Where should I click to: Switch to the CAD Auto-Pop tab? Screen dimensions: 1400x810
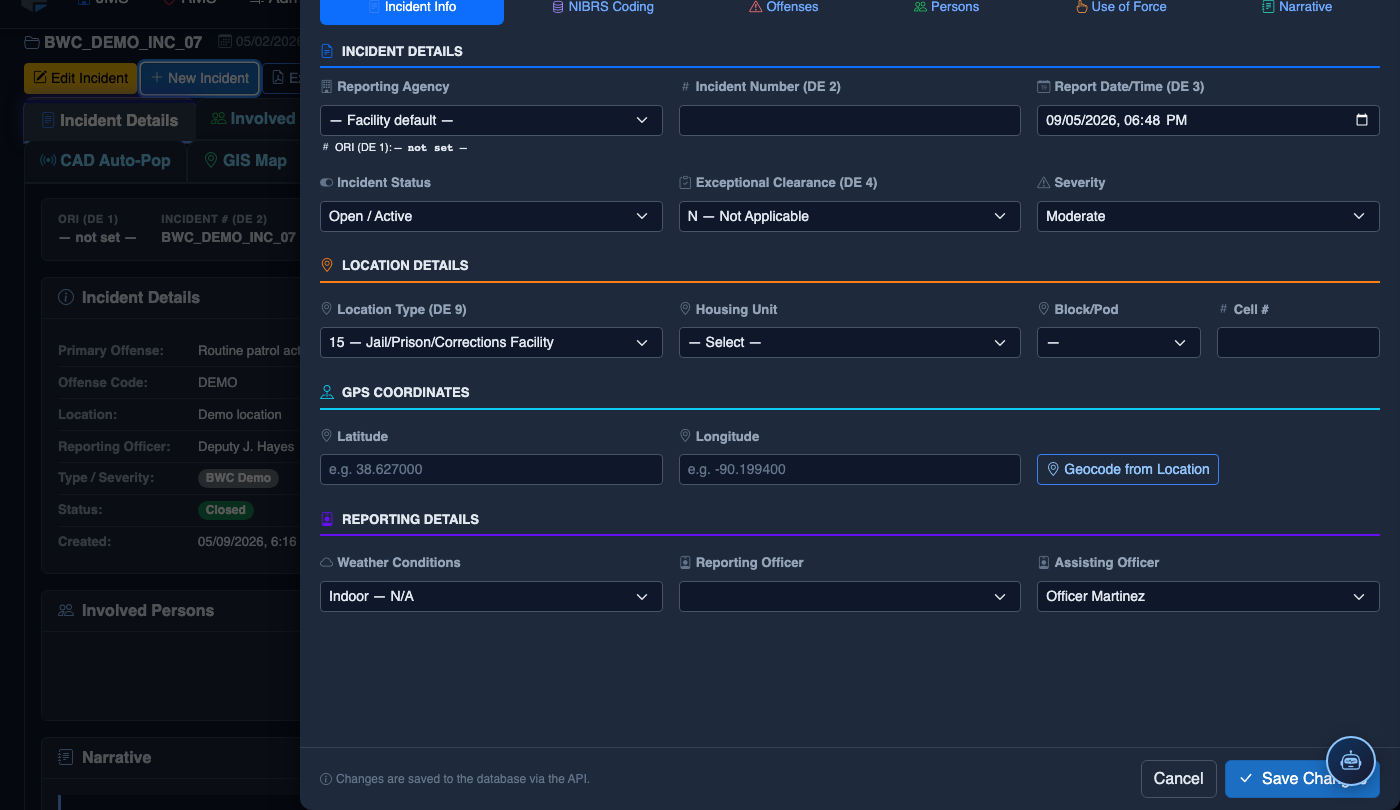coord(105,161)
